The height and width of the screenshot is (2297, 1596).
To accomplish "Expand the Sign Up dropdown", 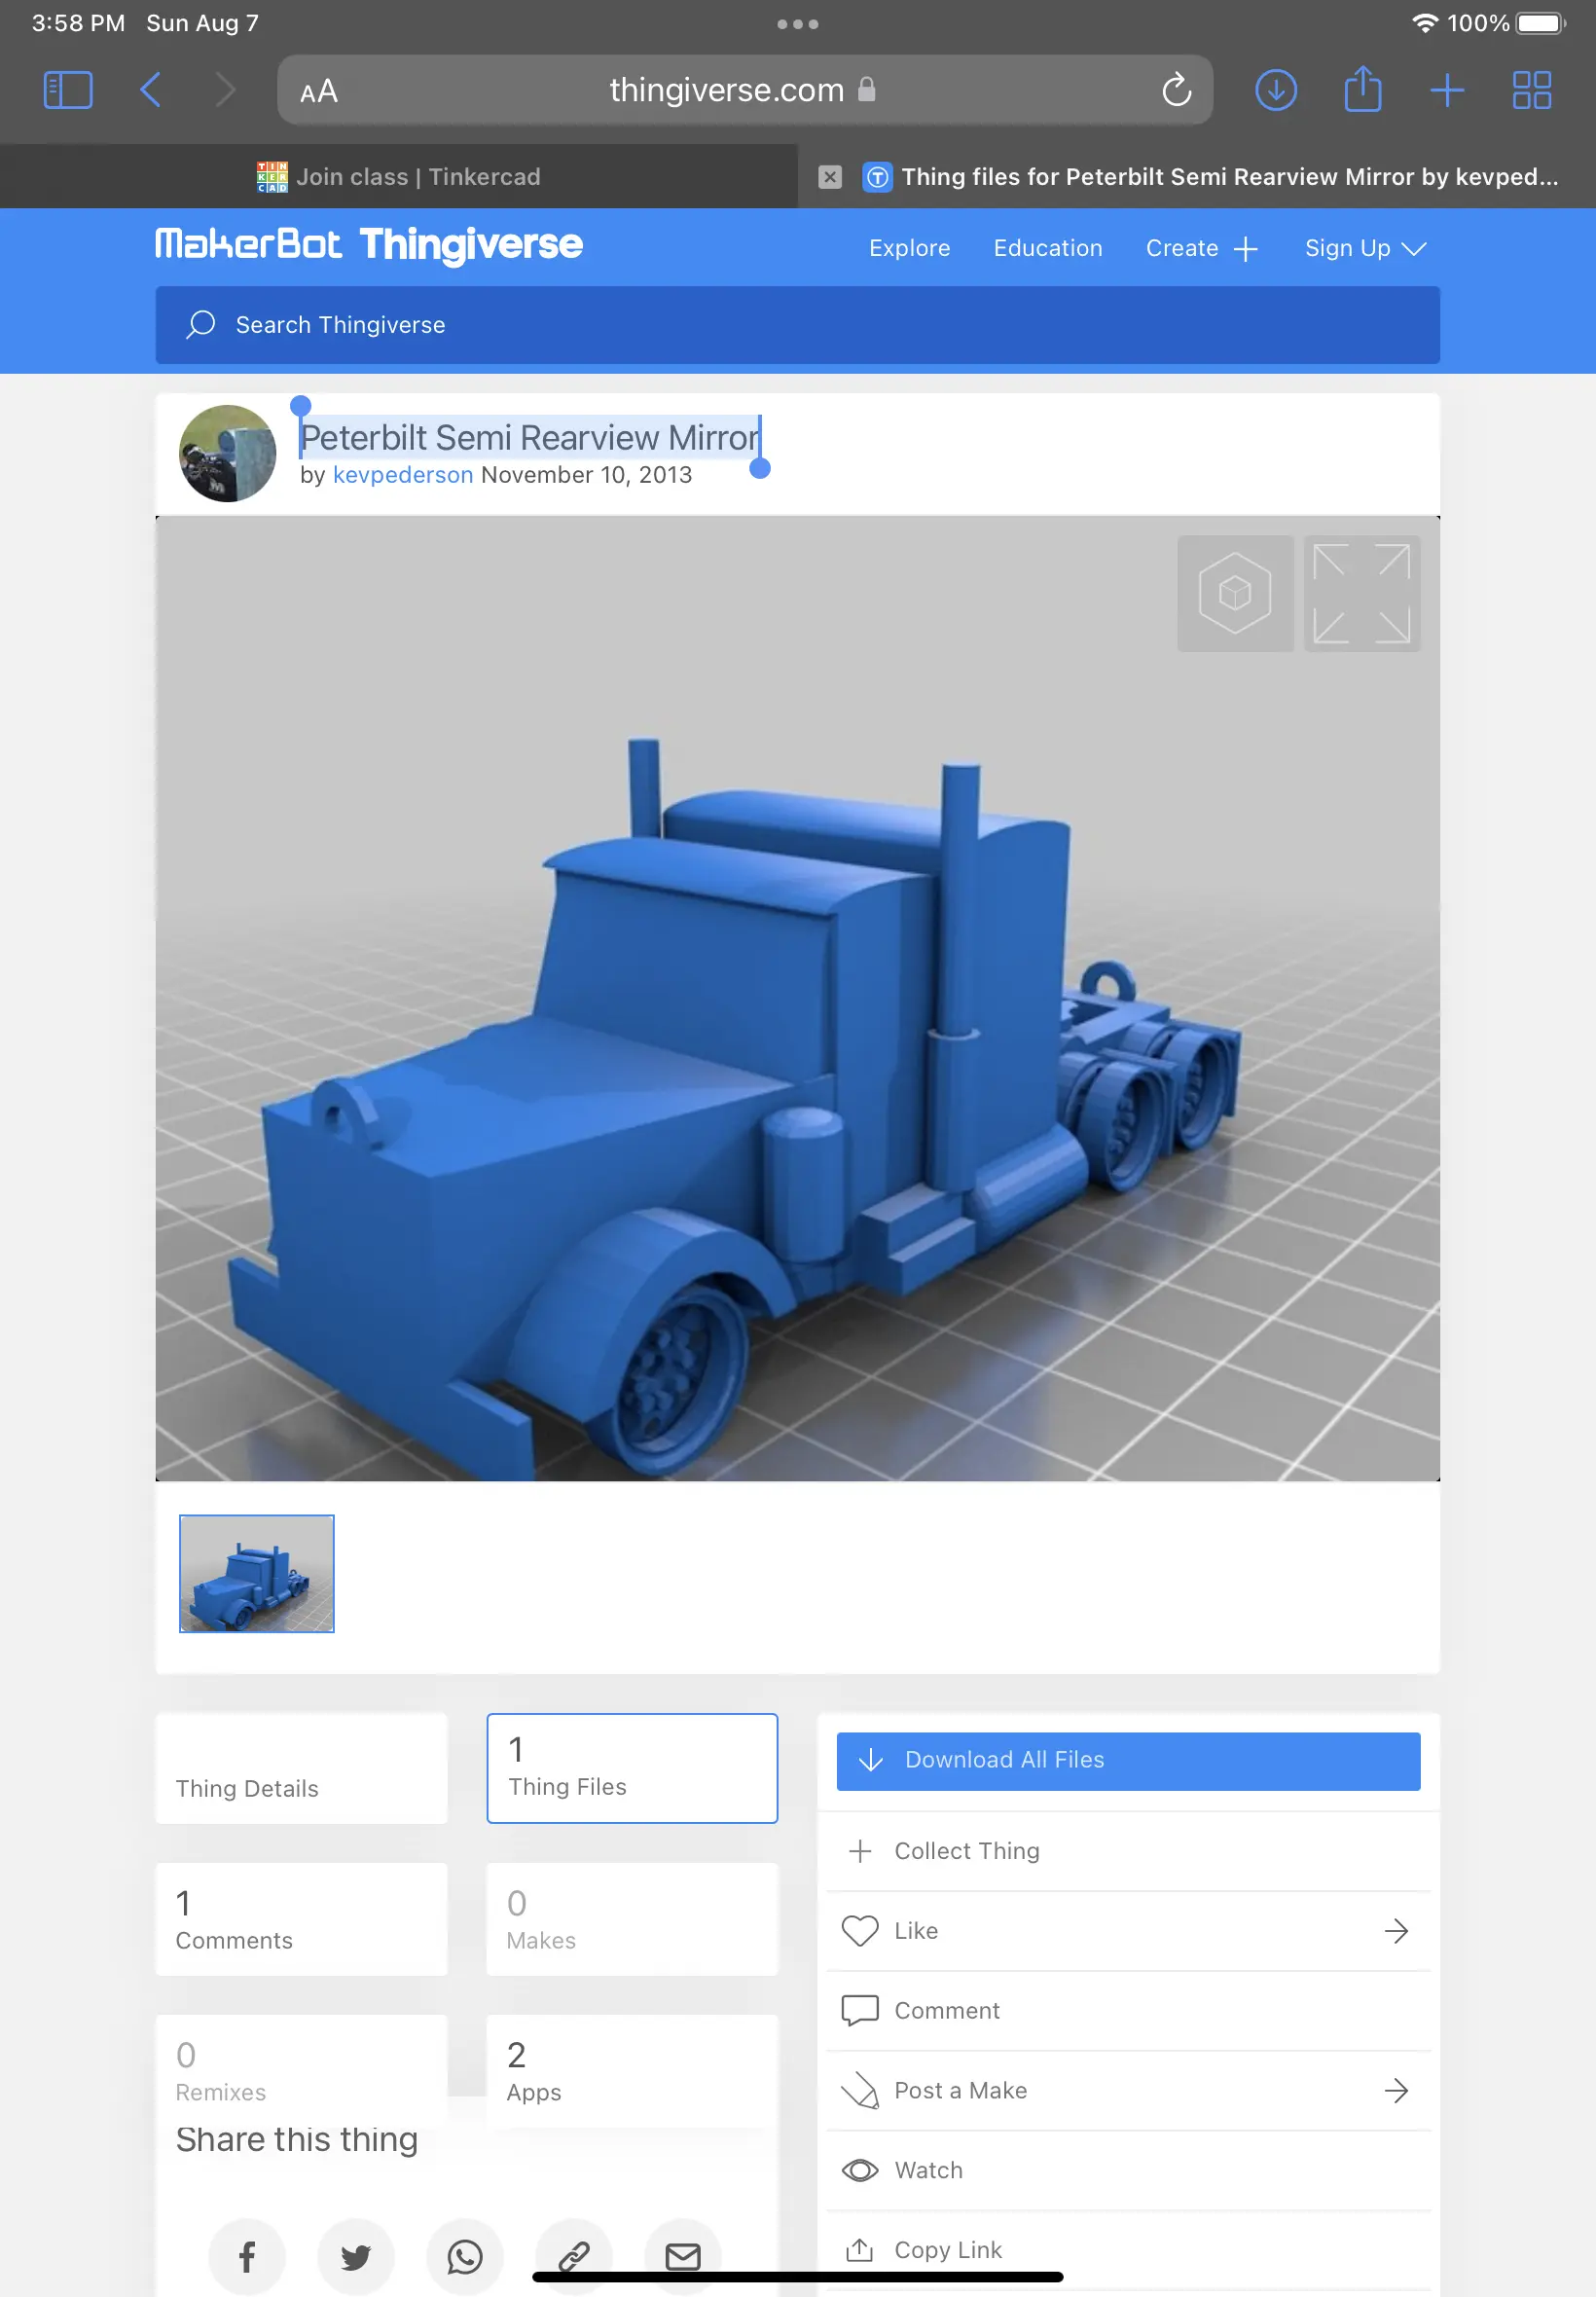I will pos(1364,248).
